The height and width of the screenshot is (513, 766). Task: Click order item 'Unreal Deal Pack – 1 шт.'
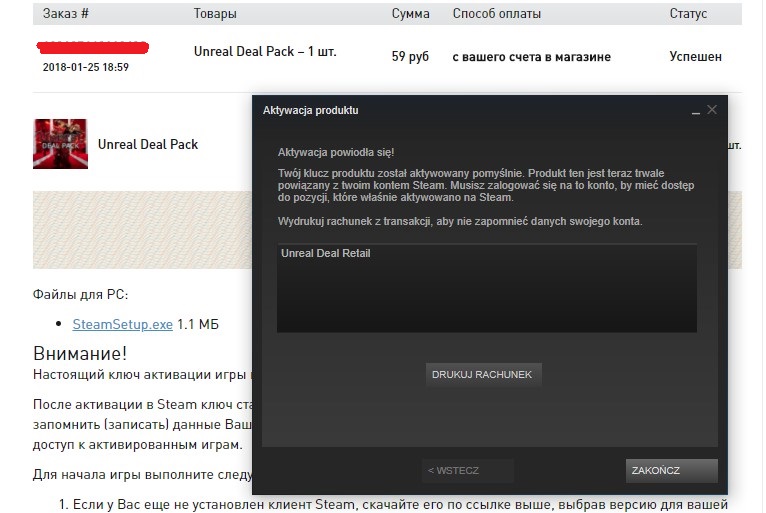[x=265, y=51]
